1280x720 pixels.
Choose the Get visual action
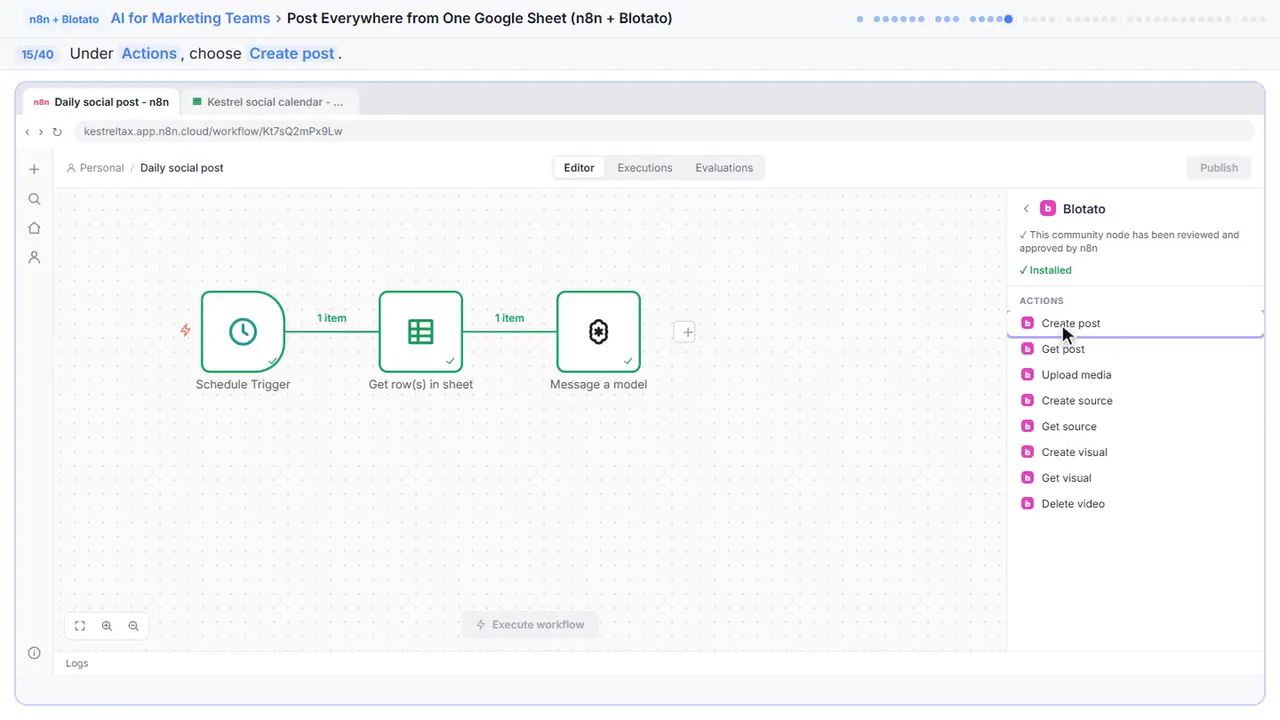1136,479
